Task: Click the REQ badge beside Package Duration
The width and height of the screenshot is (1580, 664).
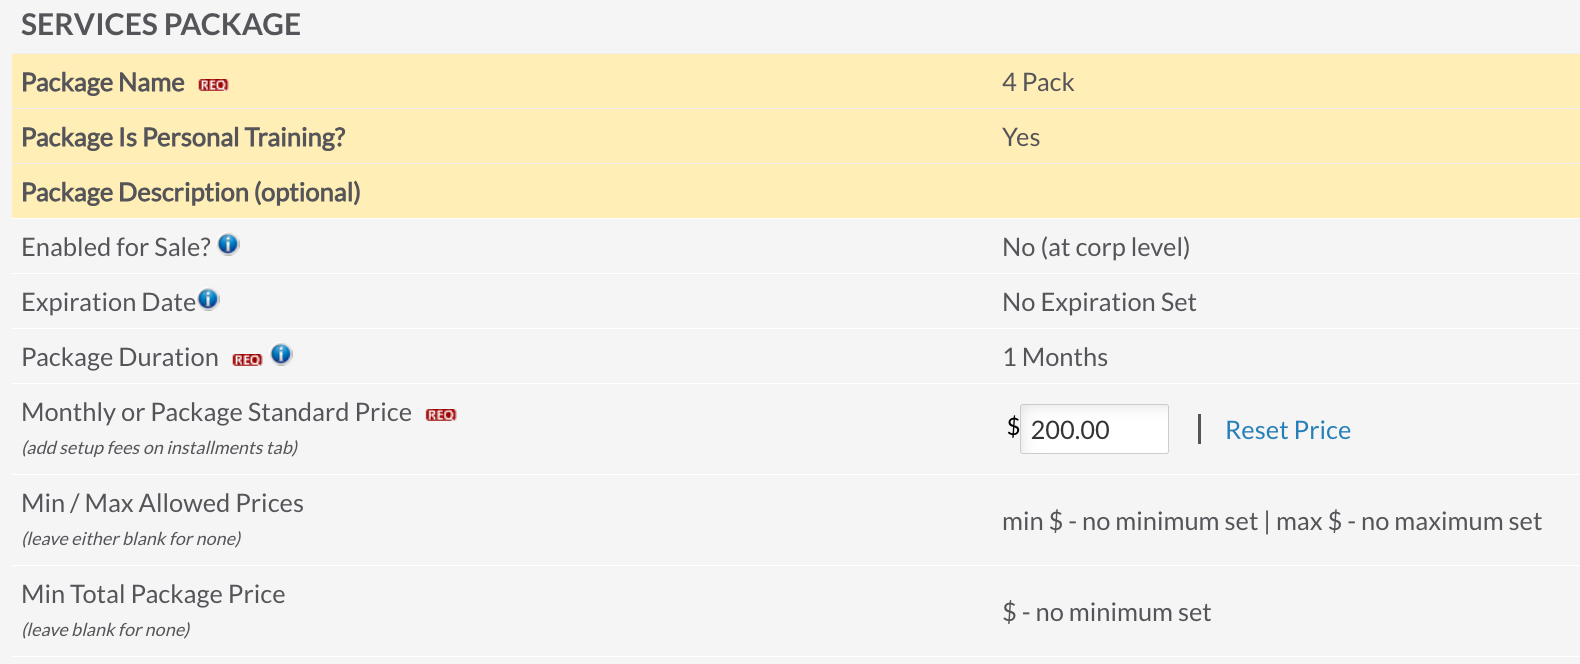Action: coord(247,360)
